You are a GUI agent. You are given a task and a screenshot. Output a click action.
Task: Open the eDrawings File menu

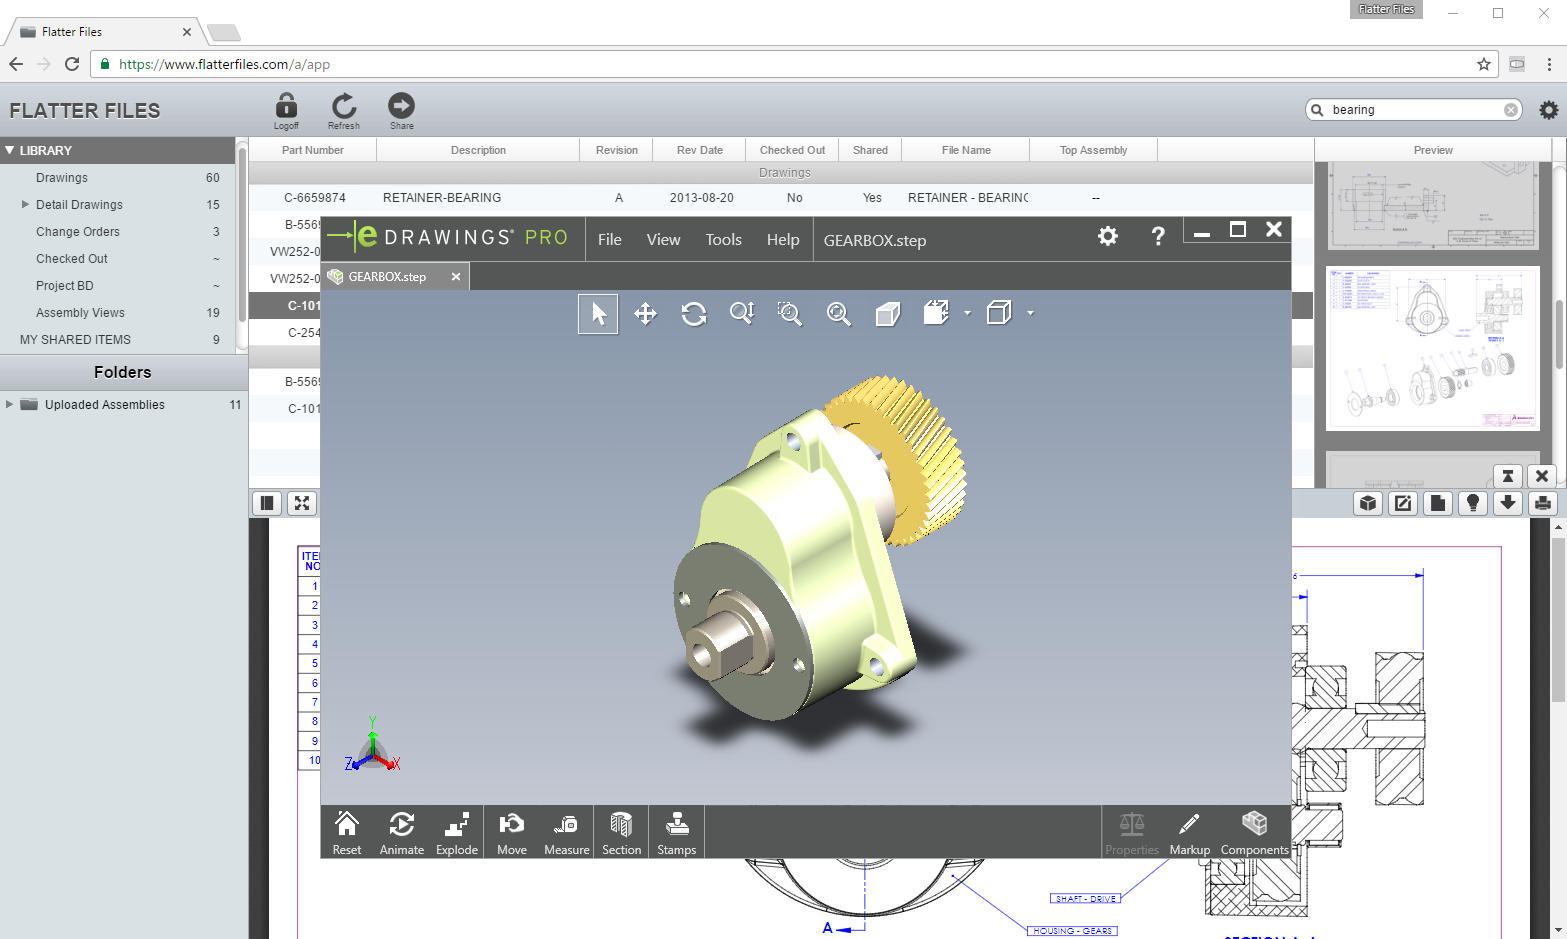(610, 240)
